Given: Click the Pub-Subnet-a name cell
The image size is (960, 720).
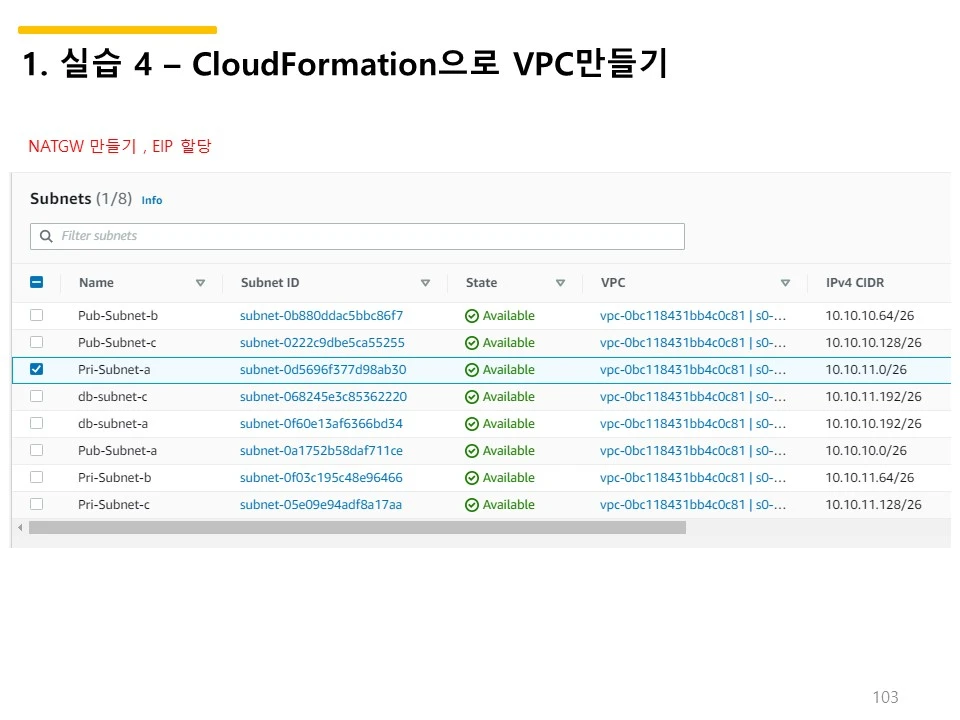Looking at the screenshot, I should (117, 451).
